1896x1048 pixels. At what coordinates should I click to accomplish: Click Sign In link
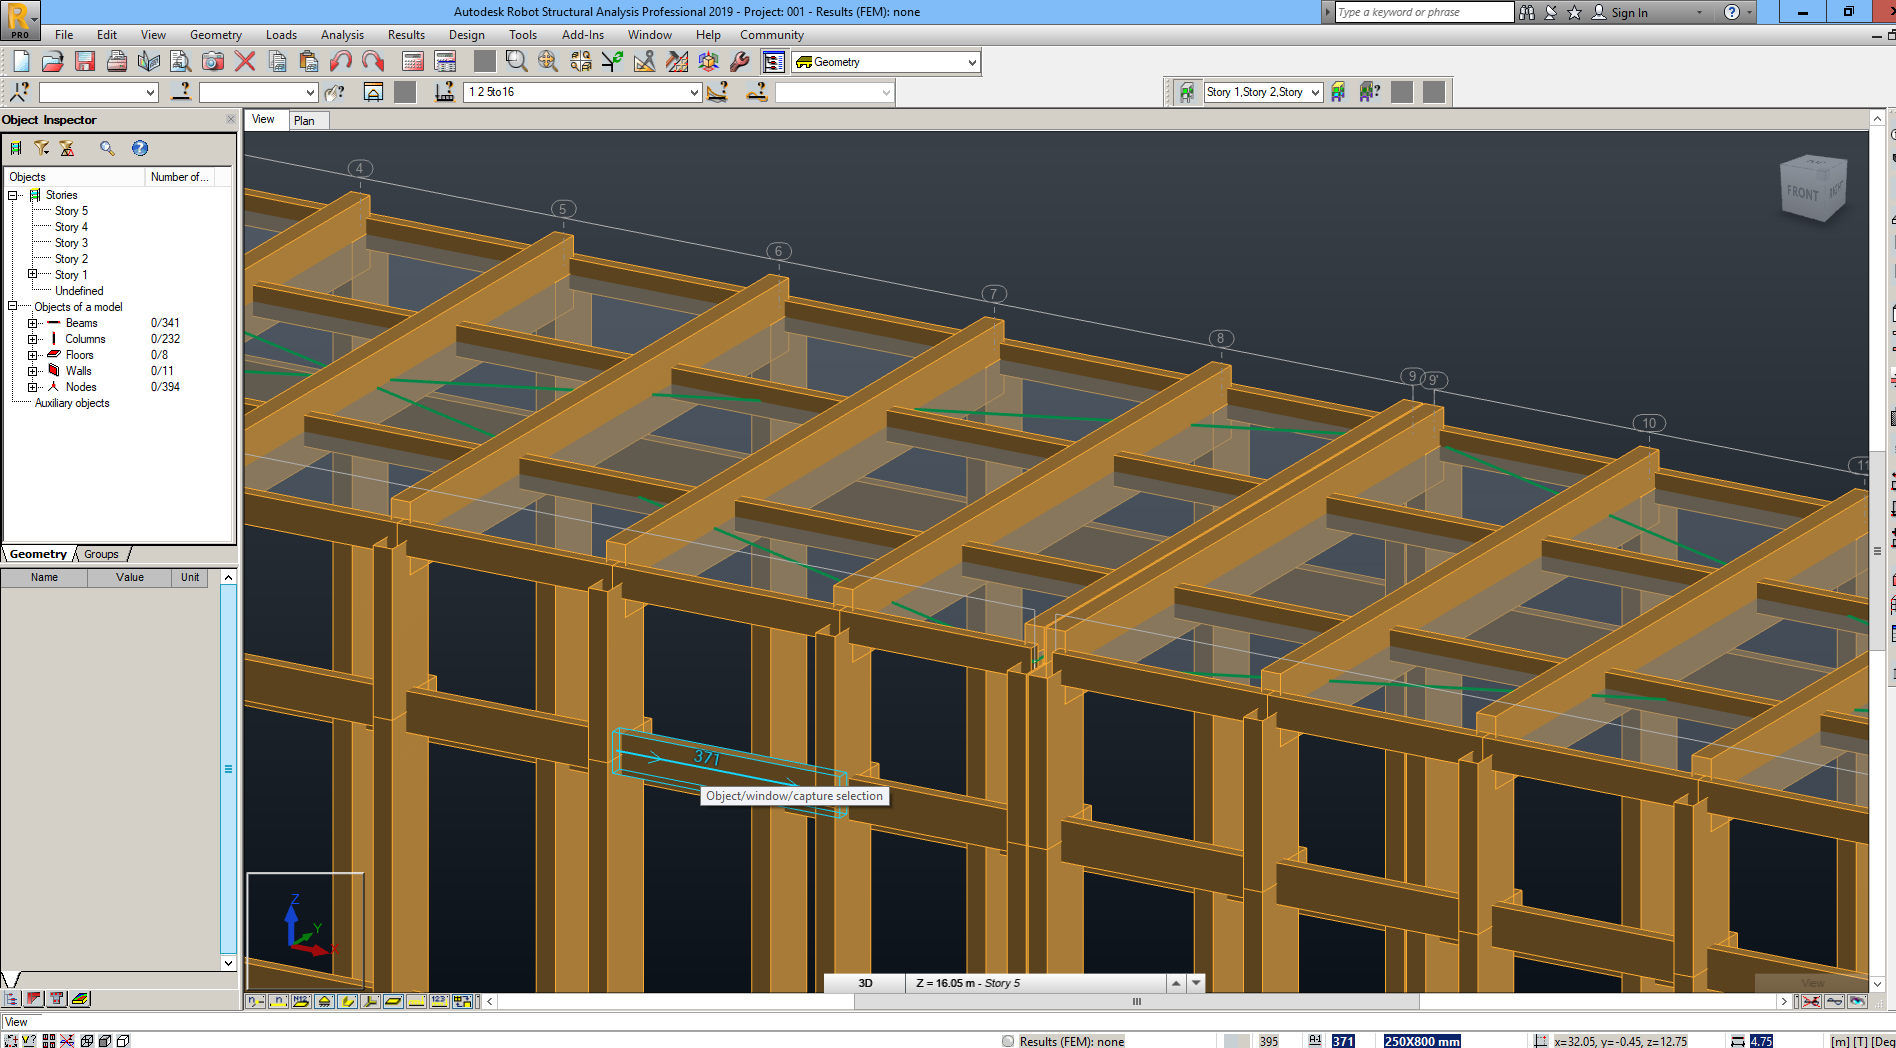click(1629, 12)
